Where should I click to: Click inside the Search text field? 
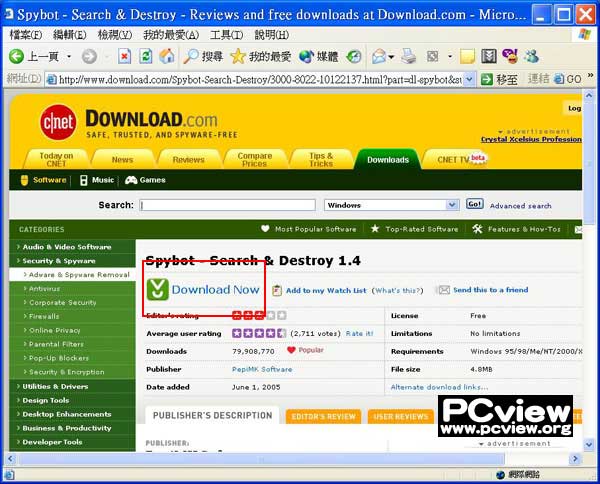pos(228,205)
